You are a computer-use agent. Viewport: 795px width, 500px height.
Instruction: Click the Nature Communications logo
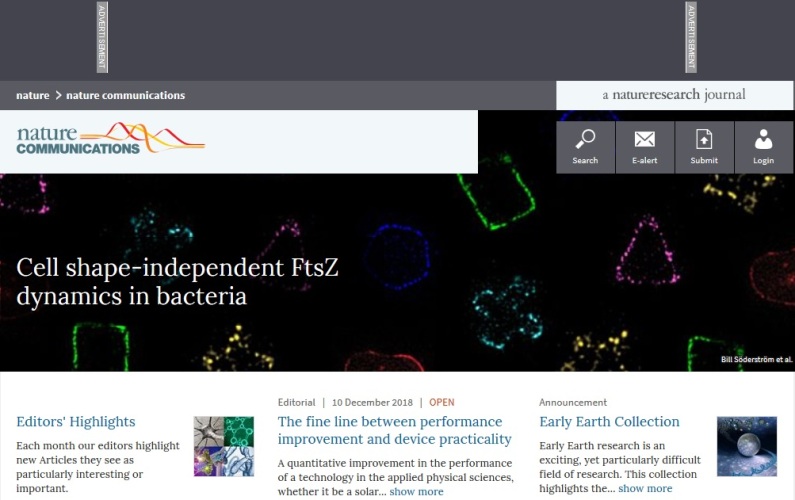point(110,139)
